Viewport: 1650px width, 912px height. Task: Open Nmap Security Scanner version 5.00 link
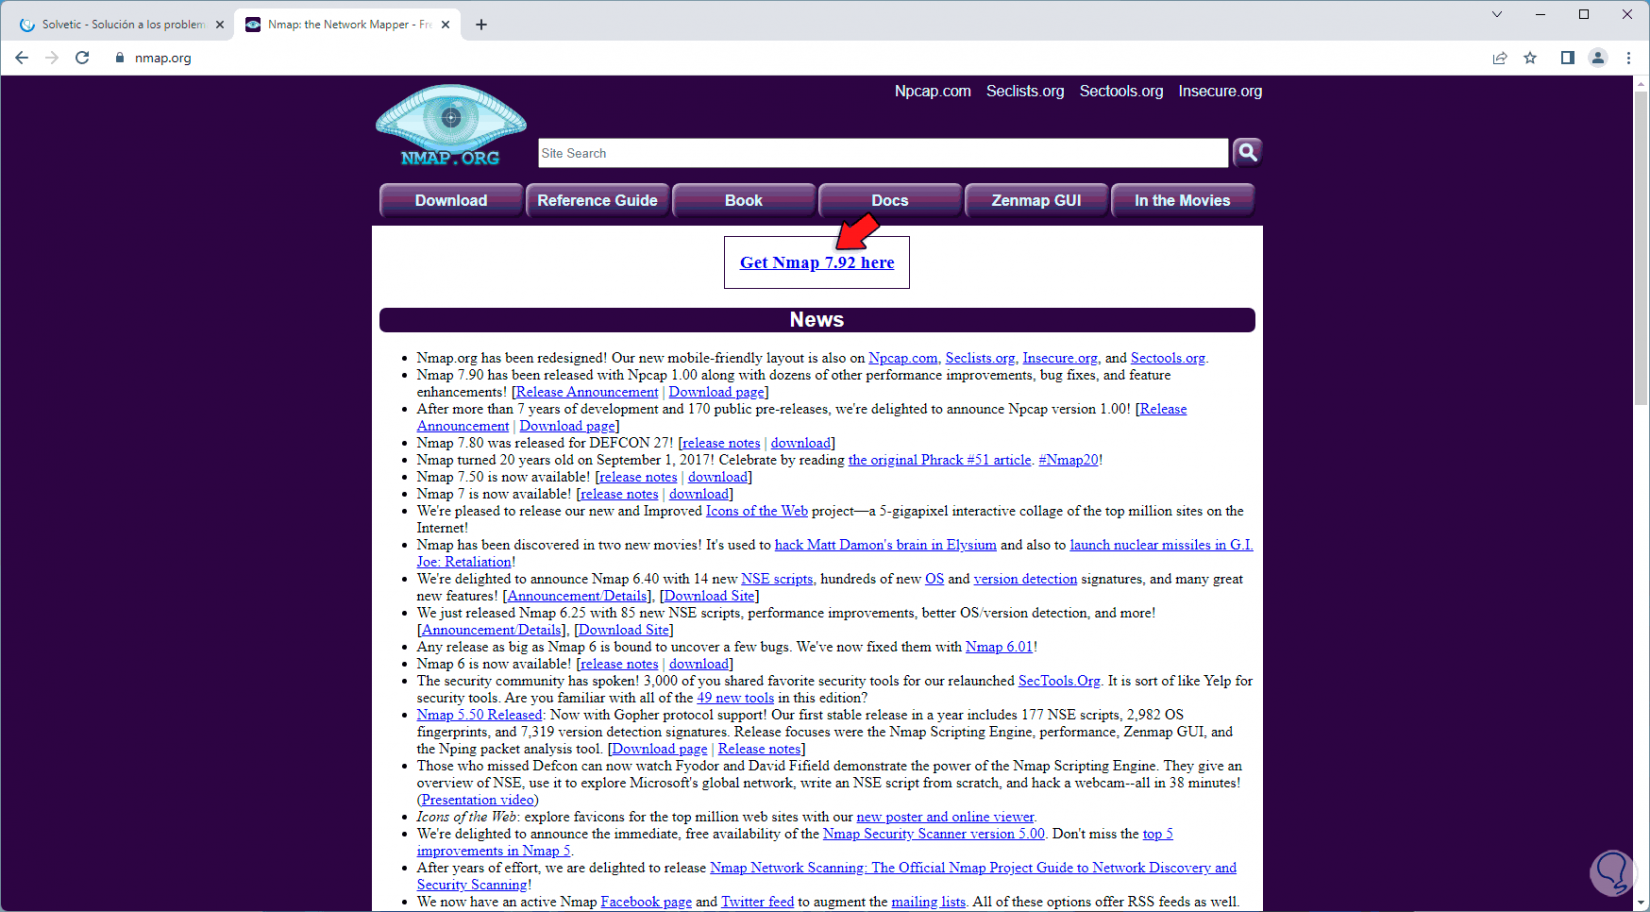[x=933, y=834]
